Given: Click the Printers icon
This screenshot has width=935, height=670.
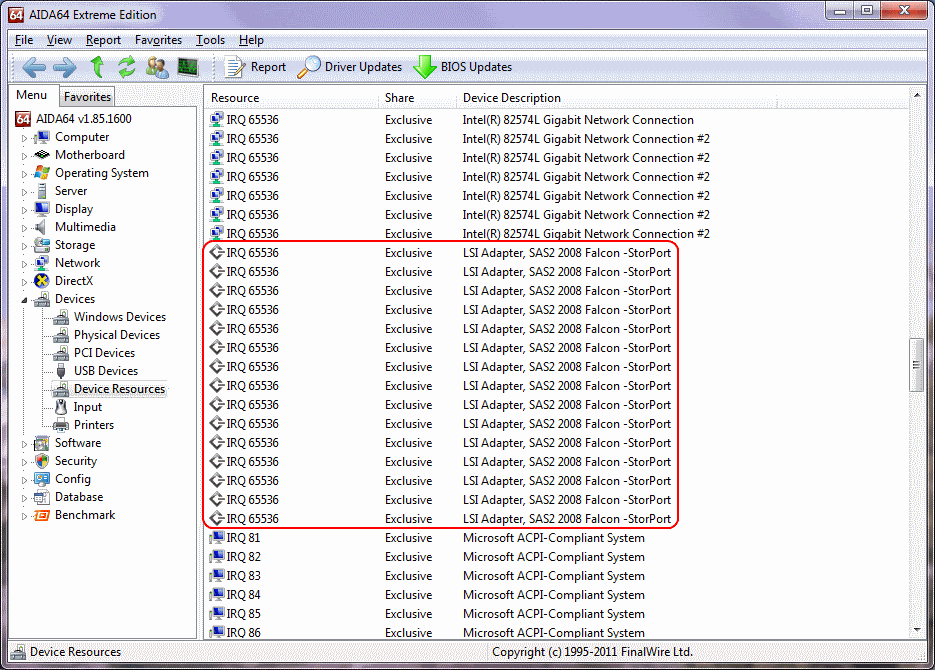Looking at the screenshot, I should [x=61, y=425].
